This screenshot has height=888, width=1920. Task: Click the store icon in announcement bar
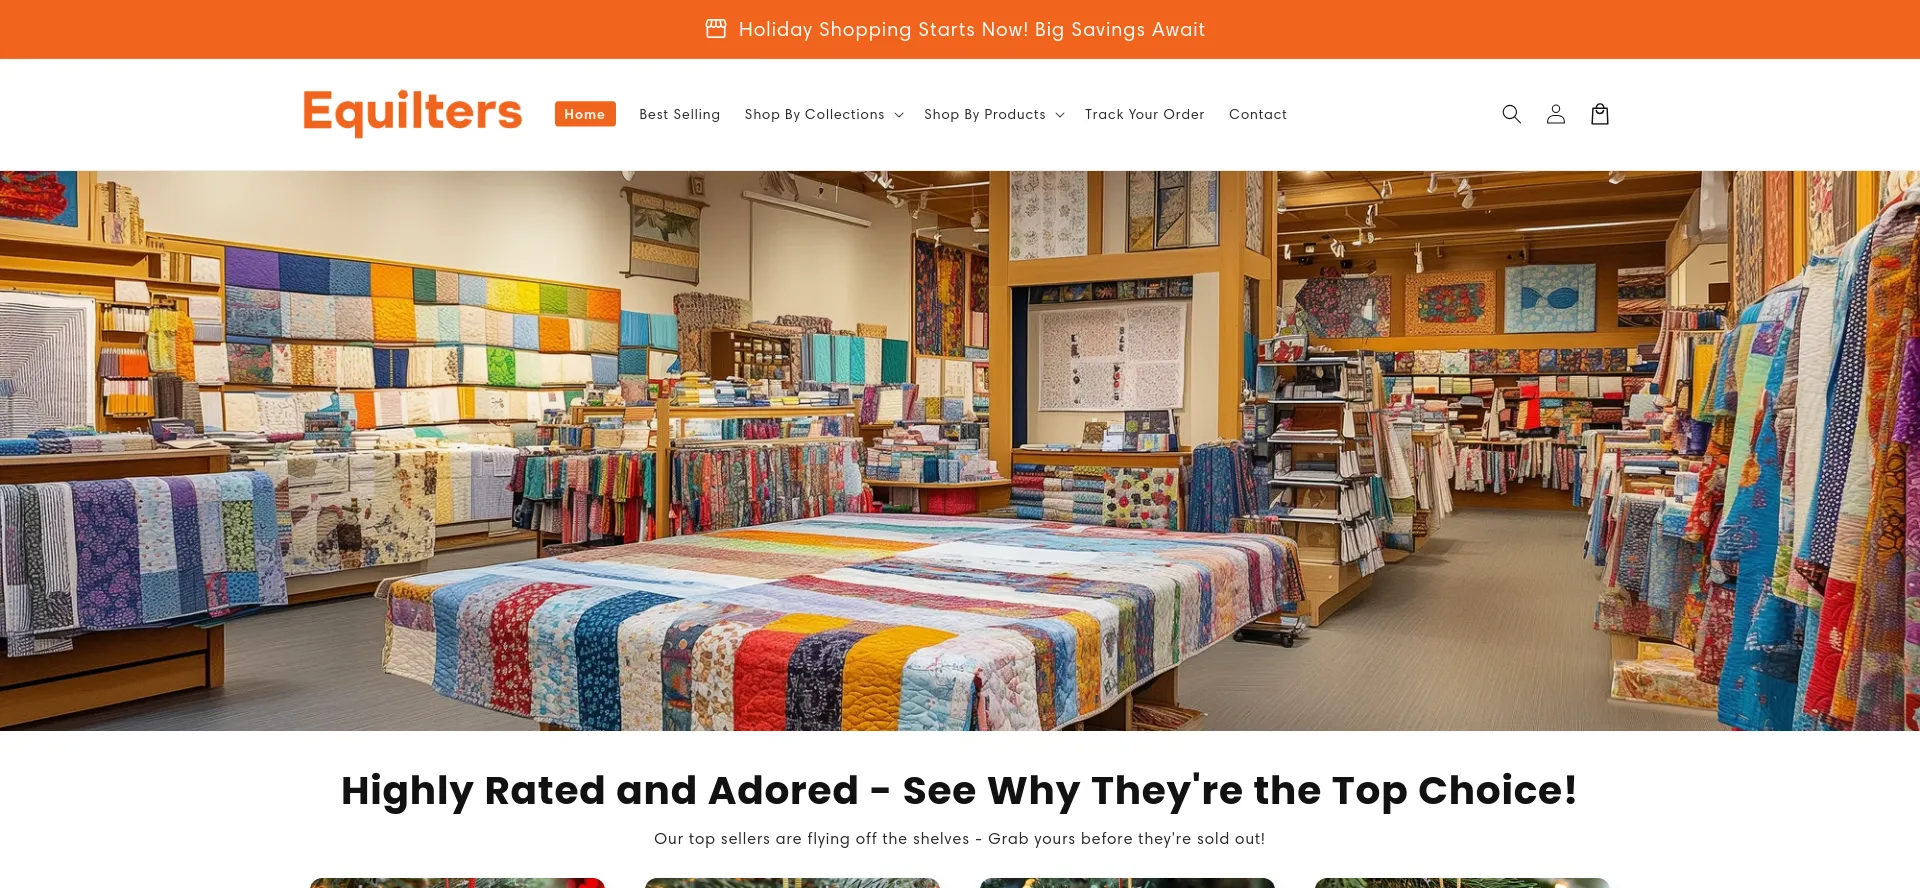click(716, 29)
